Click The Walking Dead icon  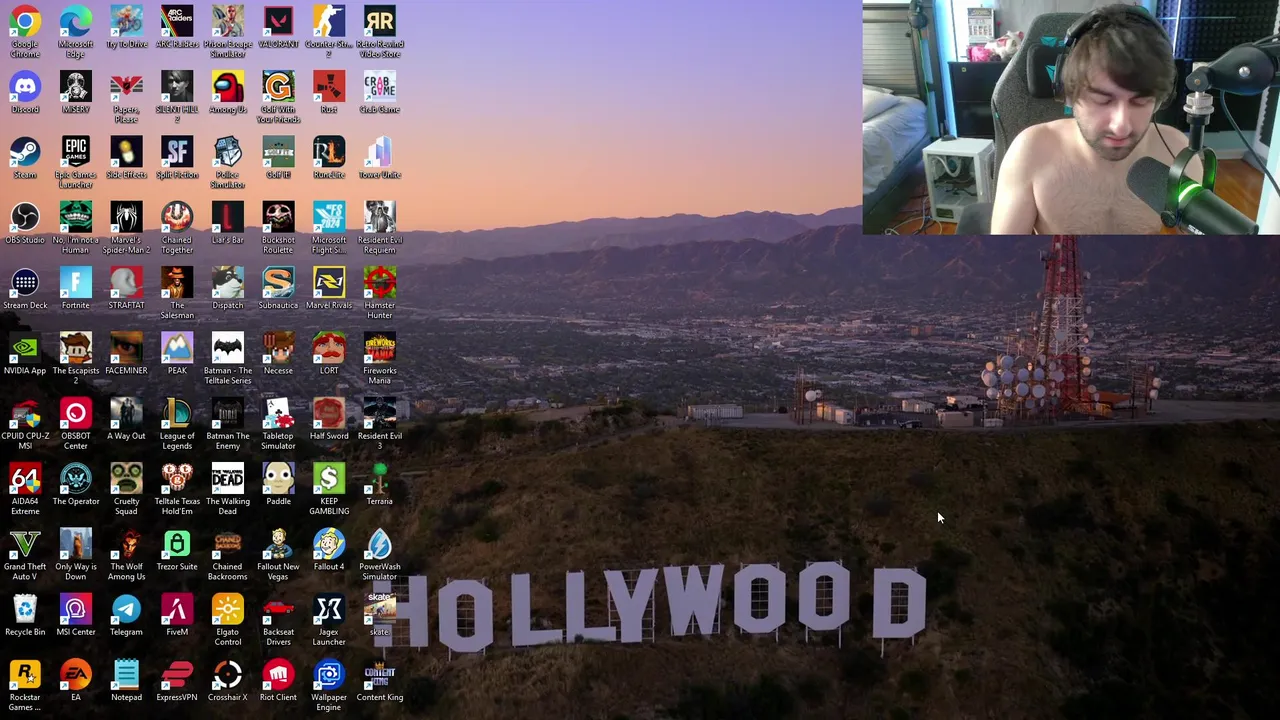coord(228,478)
